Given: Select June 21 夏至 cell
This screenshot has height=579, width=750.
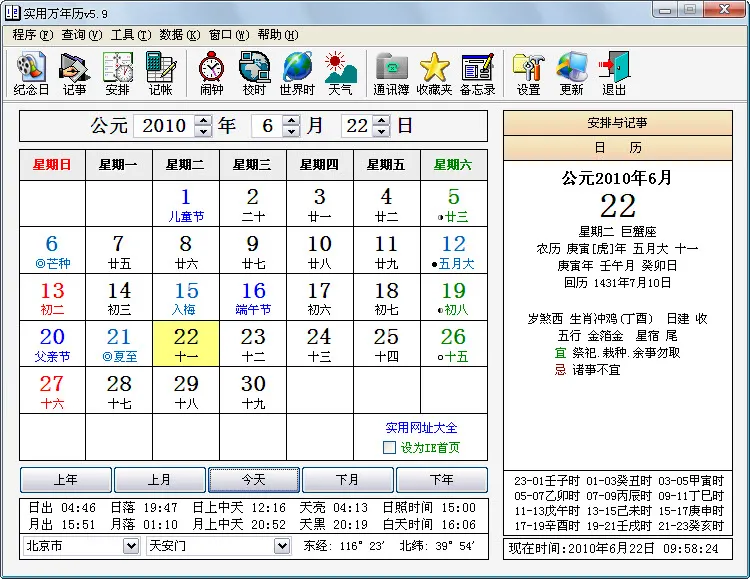Looking at the screenshot, I should pos(119,343).
